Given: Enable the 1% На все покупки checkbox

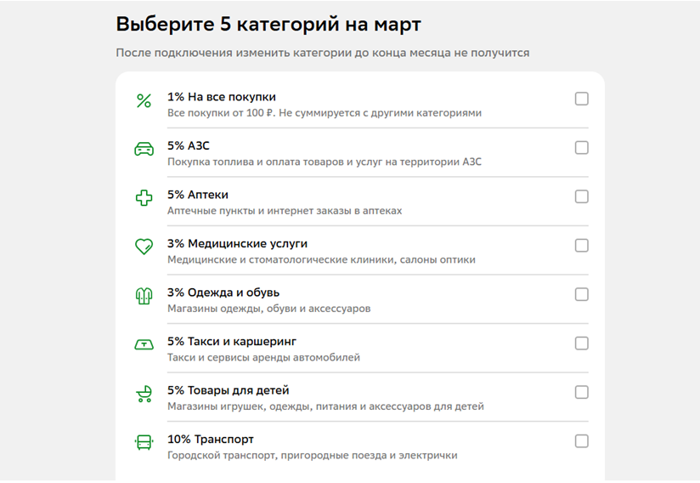Looking at the screenshot, I should point(582,99).
